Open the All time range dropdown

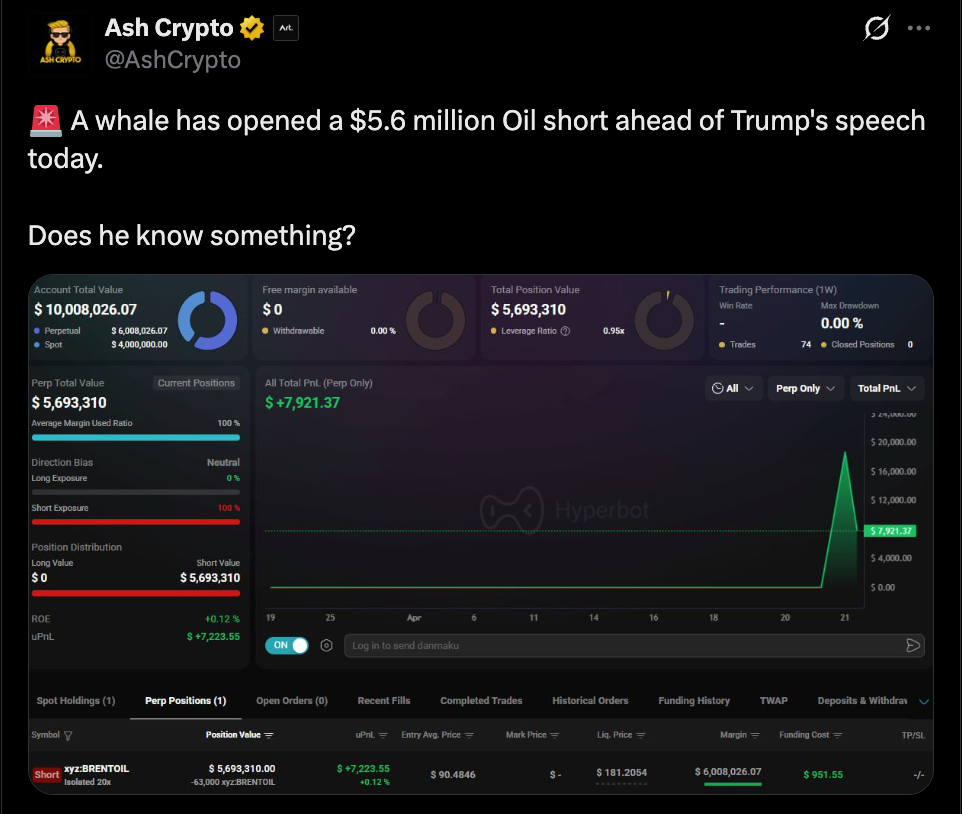tap(734, 388)
